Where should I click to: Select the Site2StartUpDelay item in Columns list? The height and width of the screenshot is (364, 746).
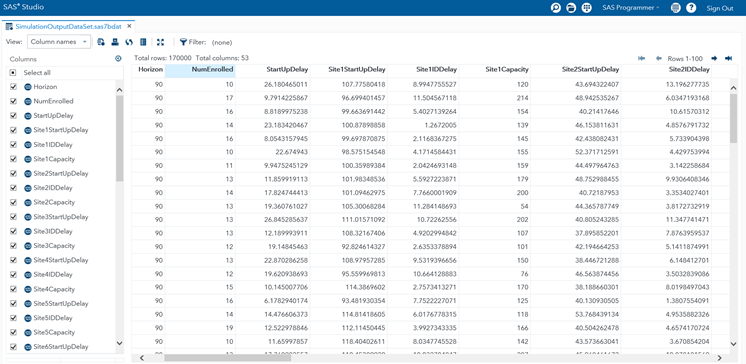[60, 174]
